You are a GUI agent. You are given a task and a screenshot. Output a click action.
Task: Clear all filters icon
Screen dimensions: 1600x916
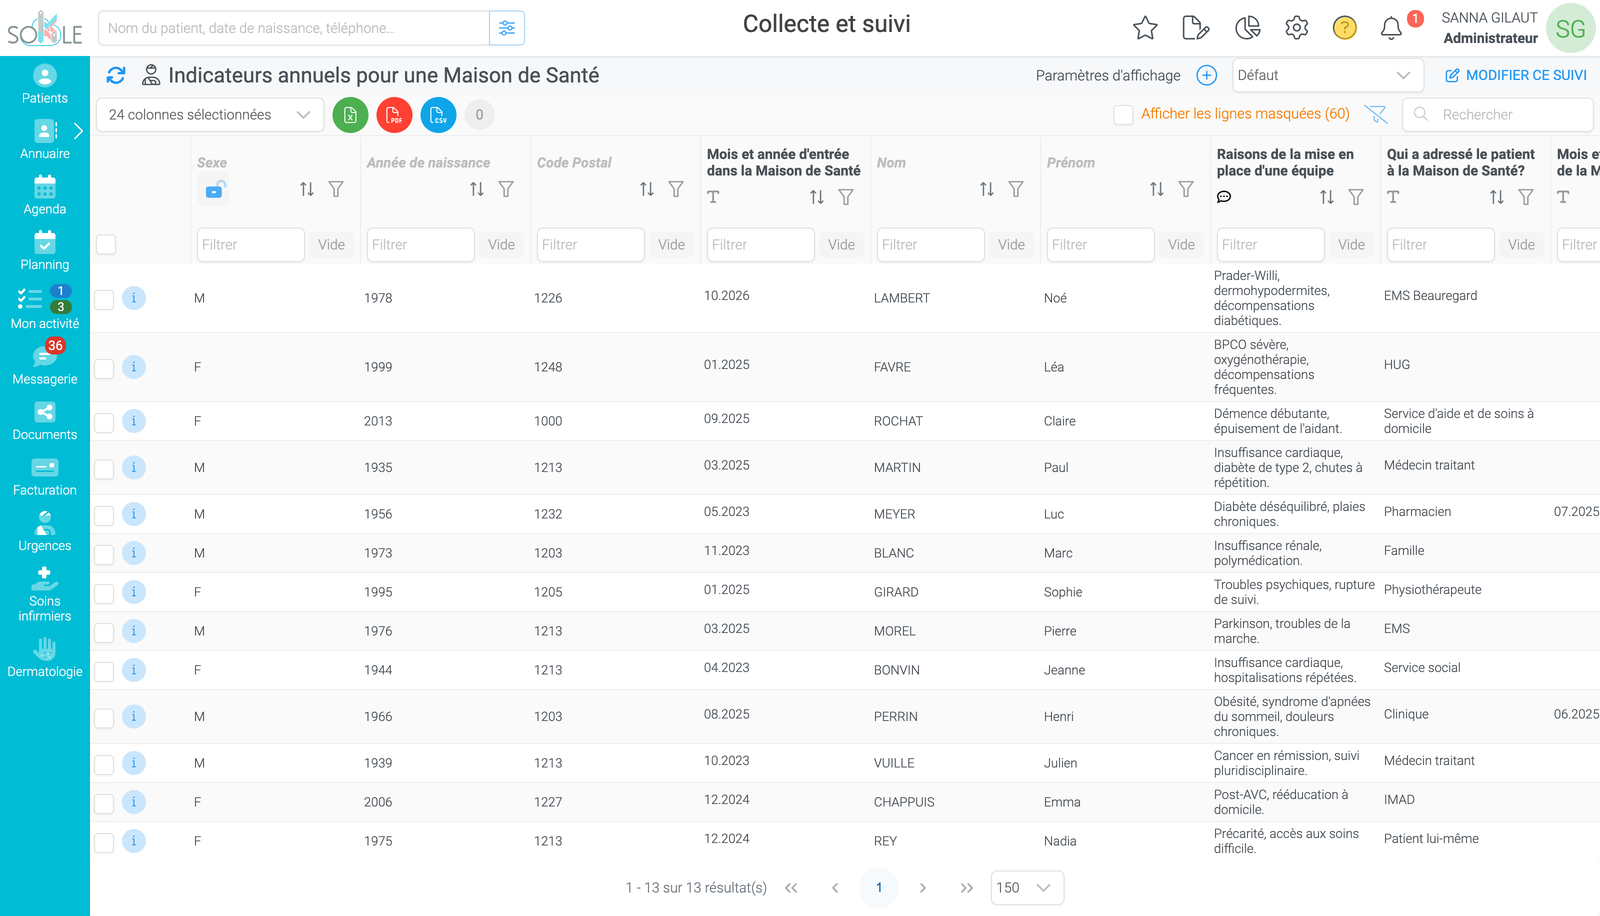coord(1376,114)
